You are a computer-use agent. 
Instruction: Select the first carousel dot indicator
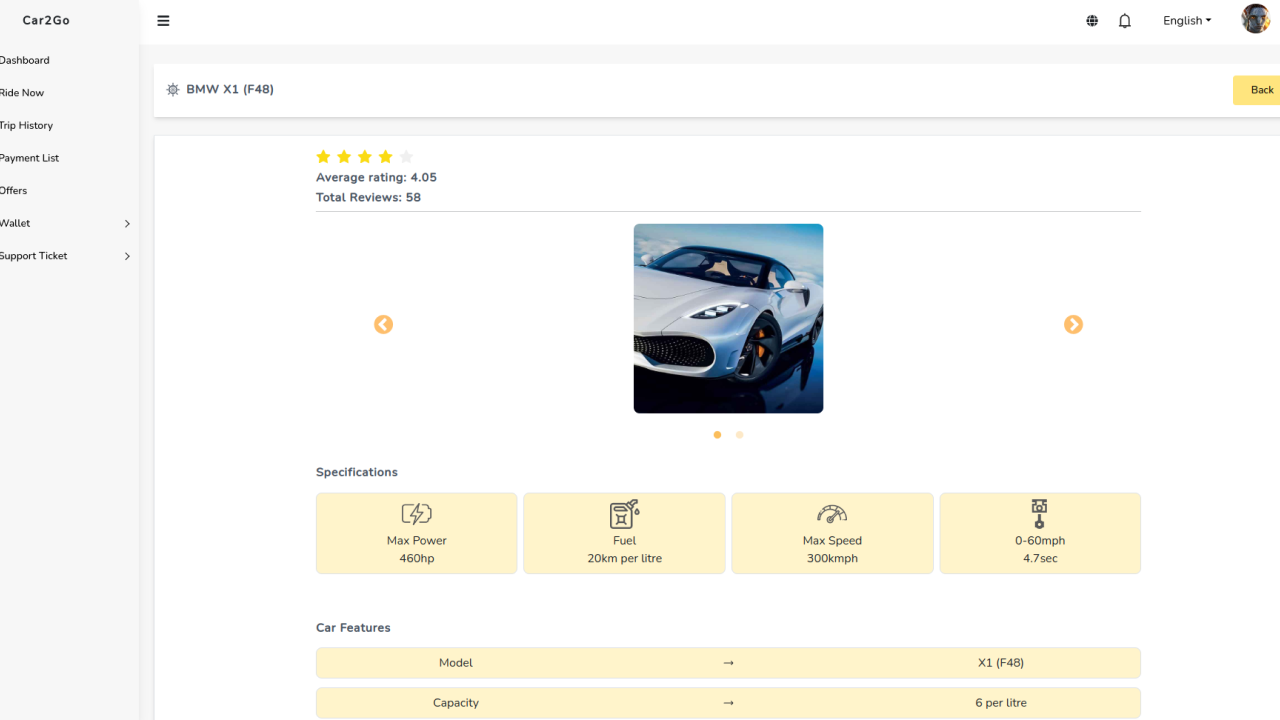click(x=717, y=435)
